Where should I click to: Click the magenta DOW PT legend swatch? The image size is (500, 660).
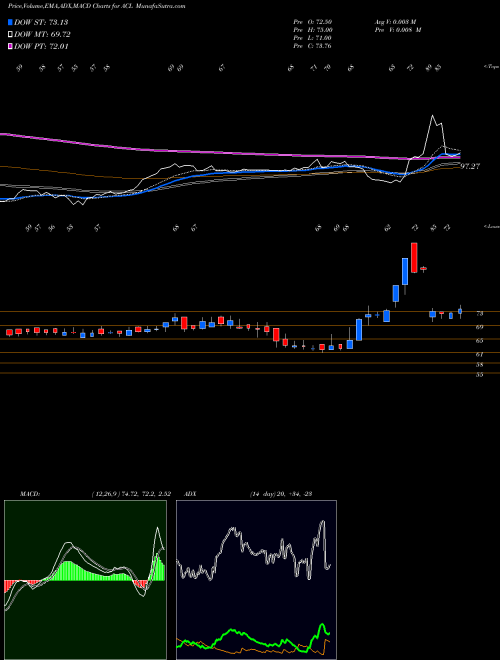[11, 47]
